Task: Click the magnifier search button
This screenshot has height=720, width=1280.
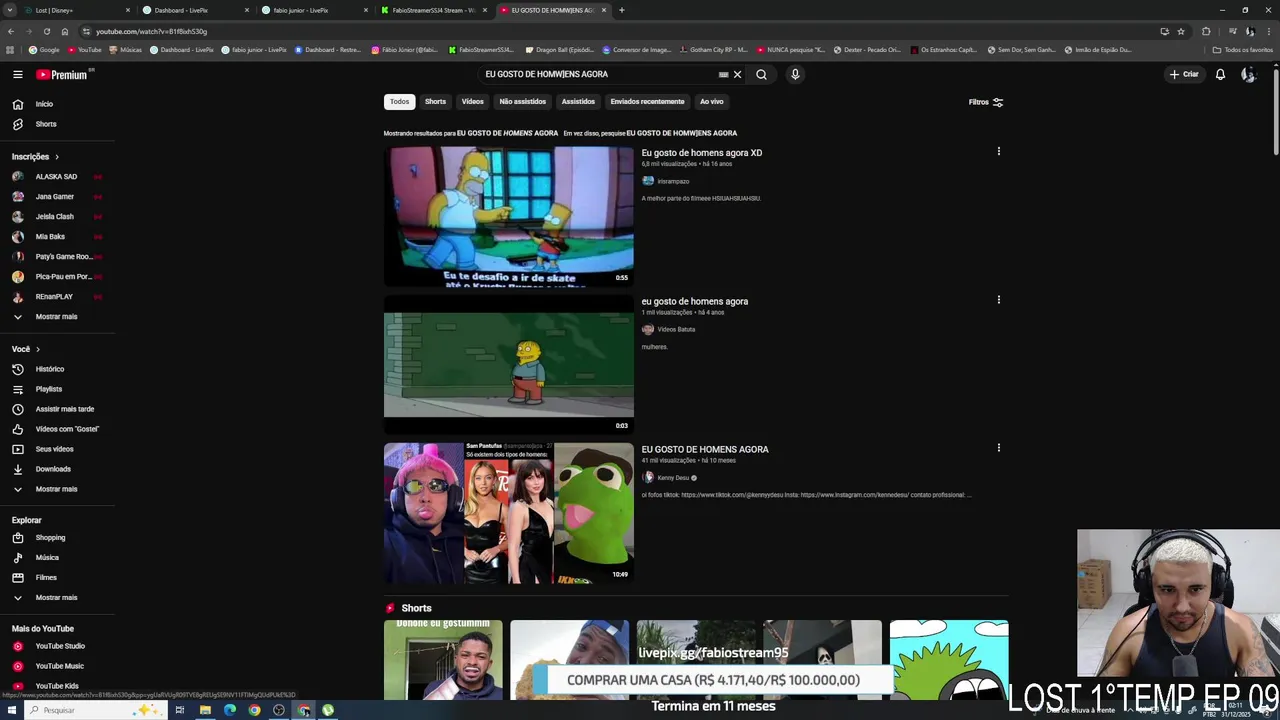Action: click(x=761, y=74)
